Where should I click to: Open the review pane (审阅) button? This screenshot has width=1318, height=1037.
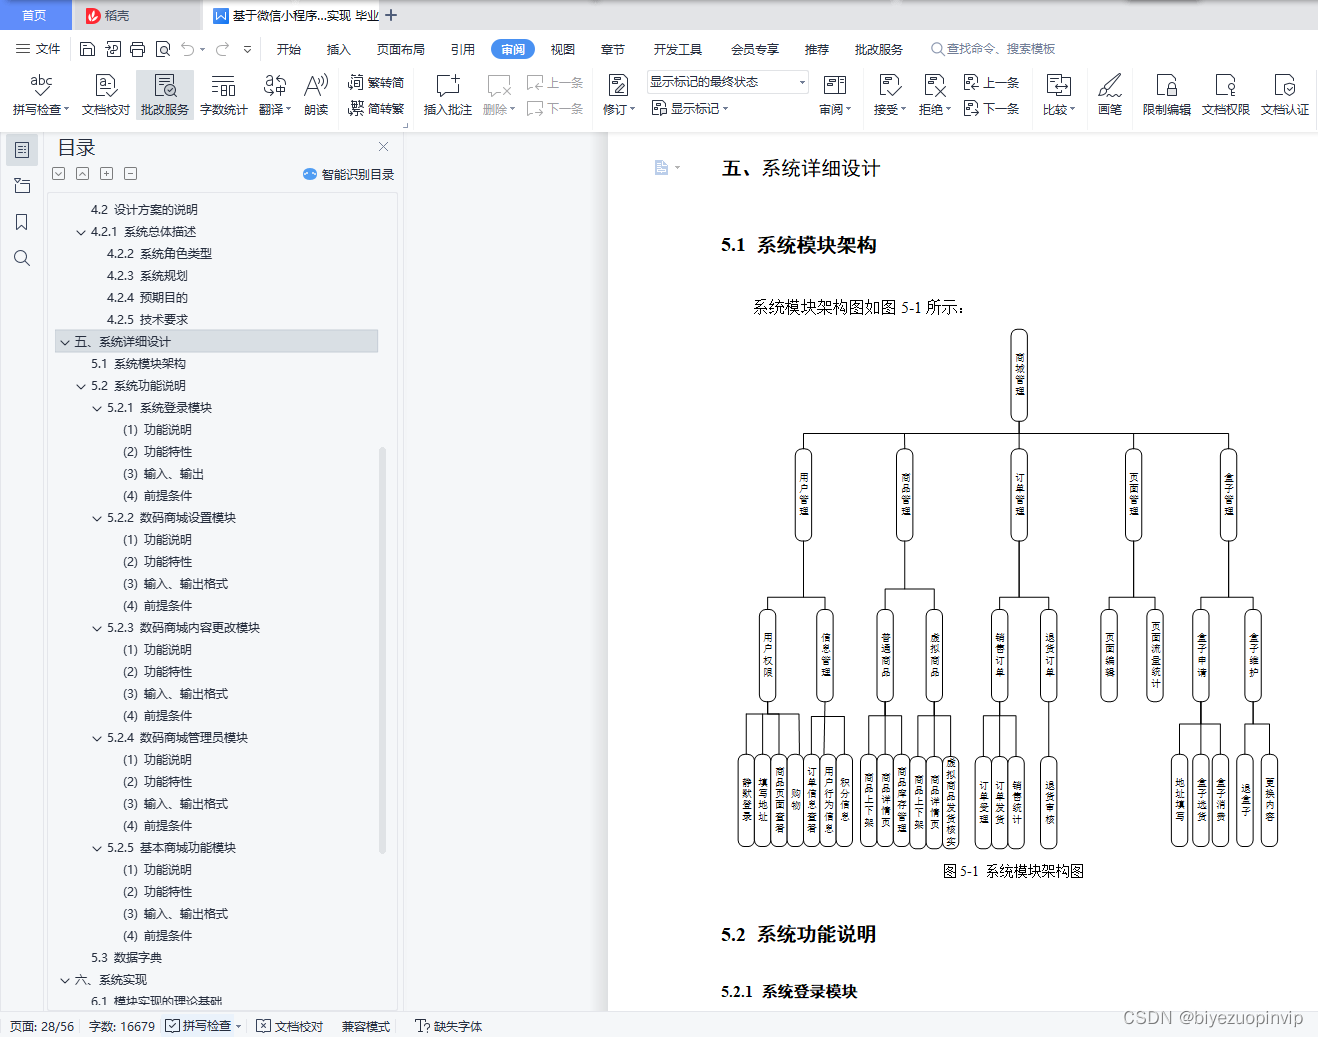[835, 95]
